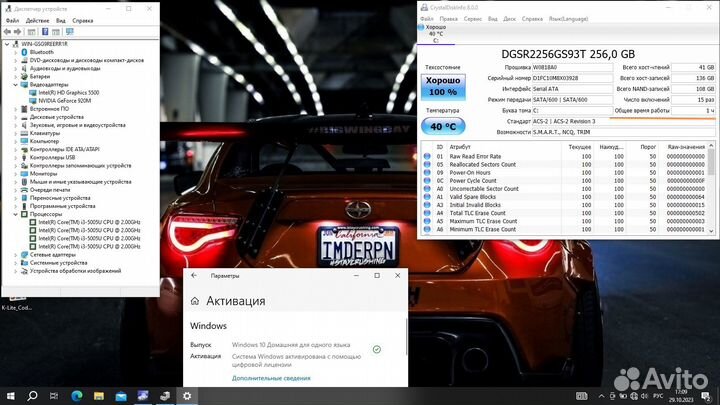Screen dimensions: 720x405
Task: Expand the DVD-дисководы category
Action: [16, 61]
